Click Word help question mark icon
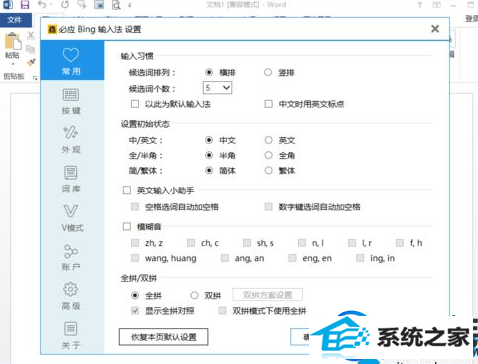 [420, 5]
